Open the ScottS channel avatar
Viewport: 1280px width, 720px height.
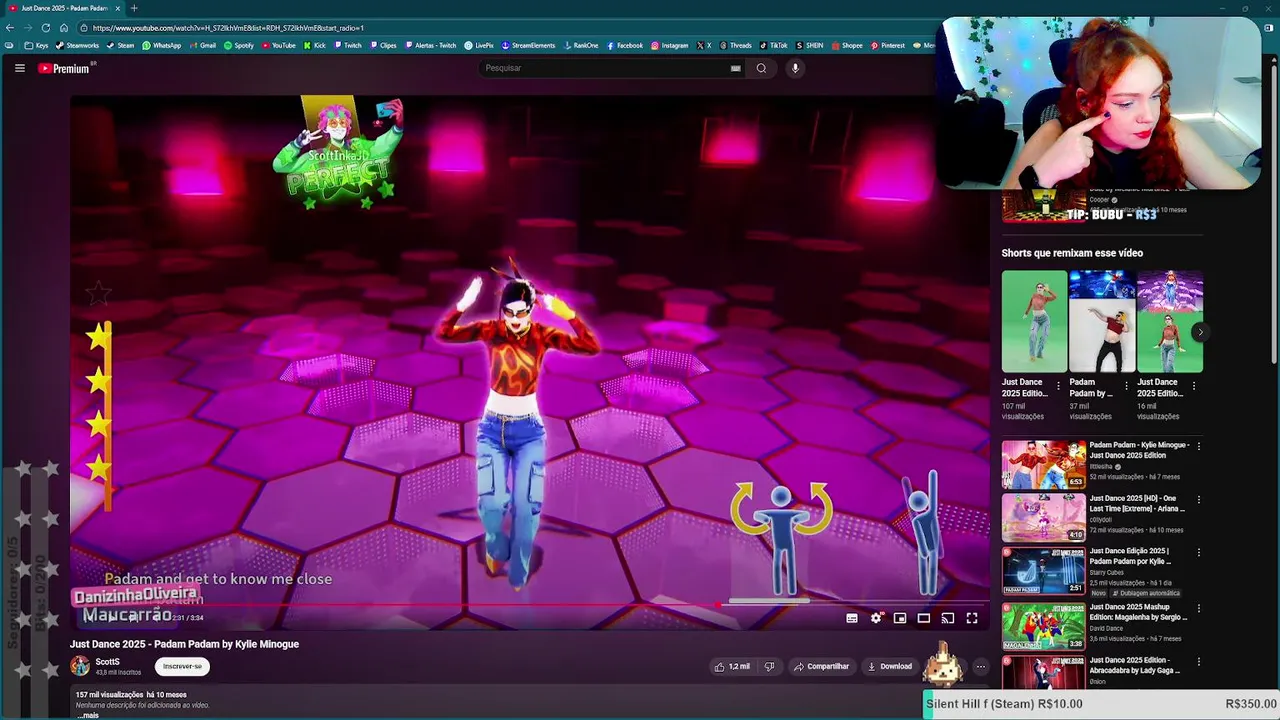(80, 666)
